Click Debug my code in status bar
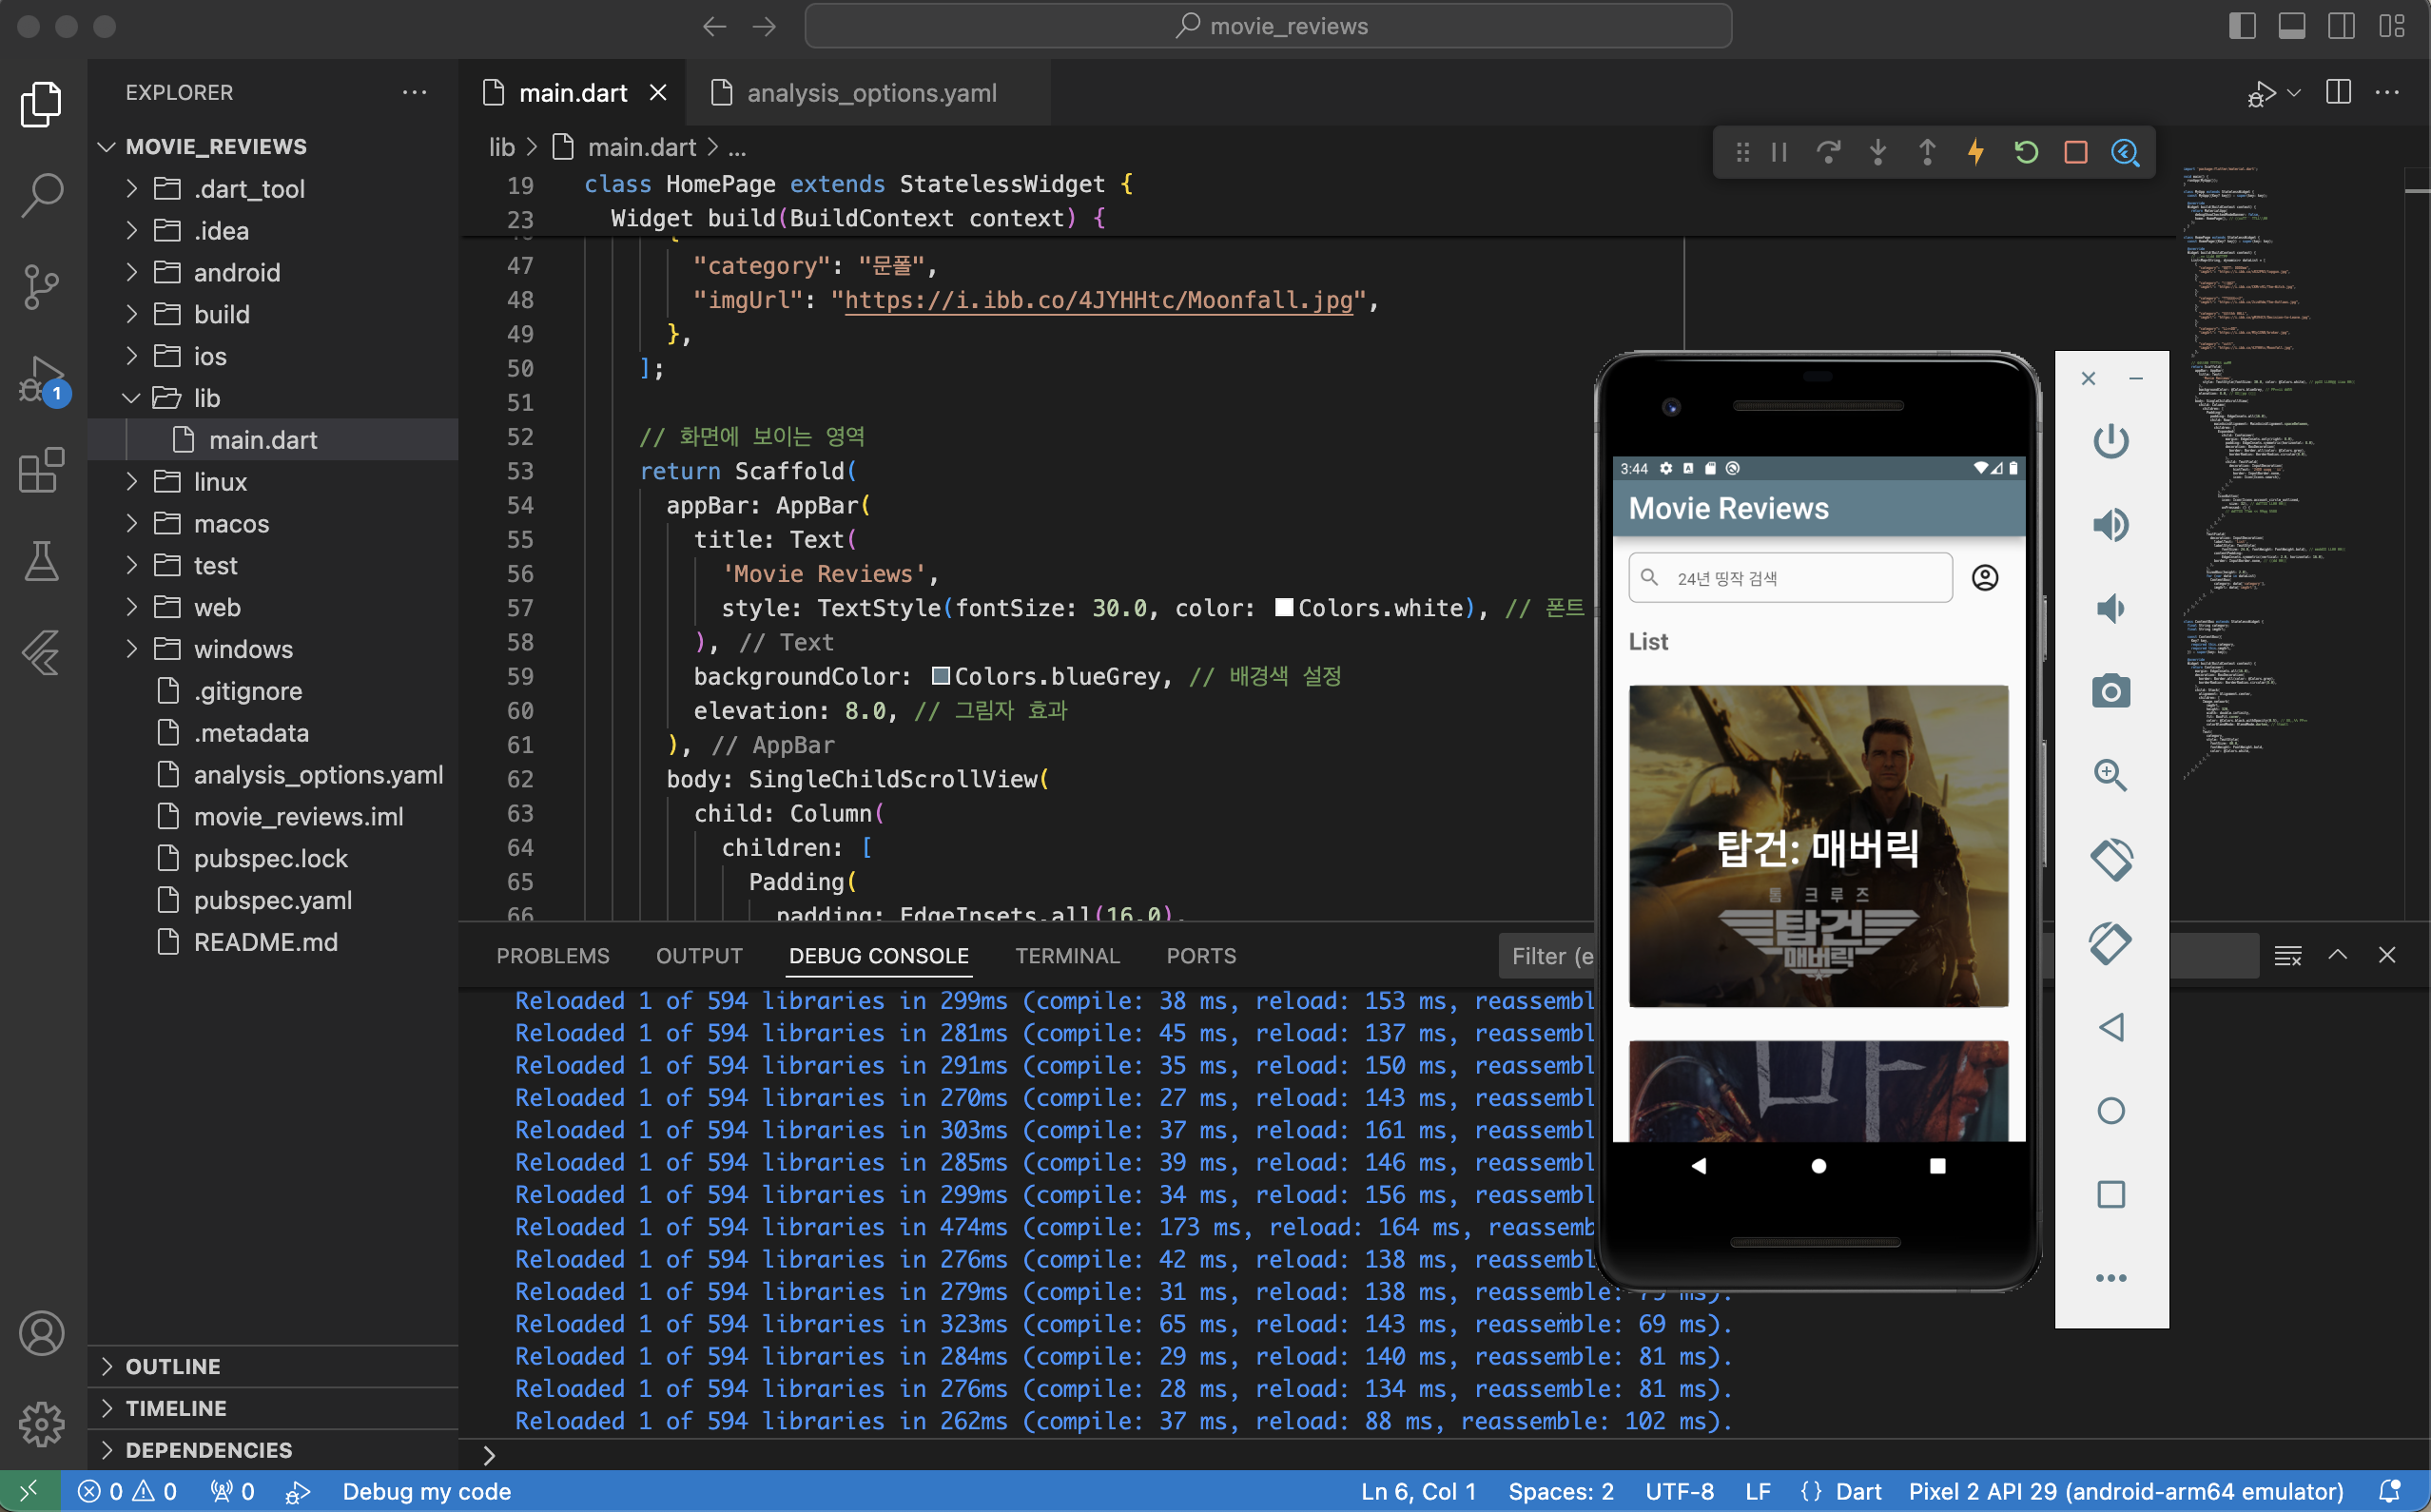 pos(427,1491)
